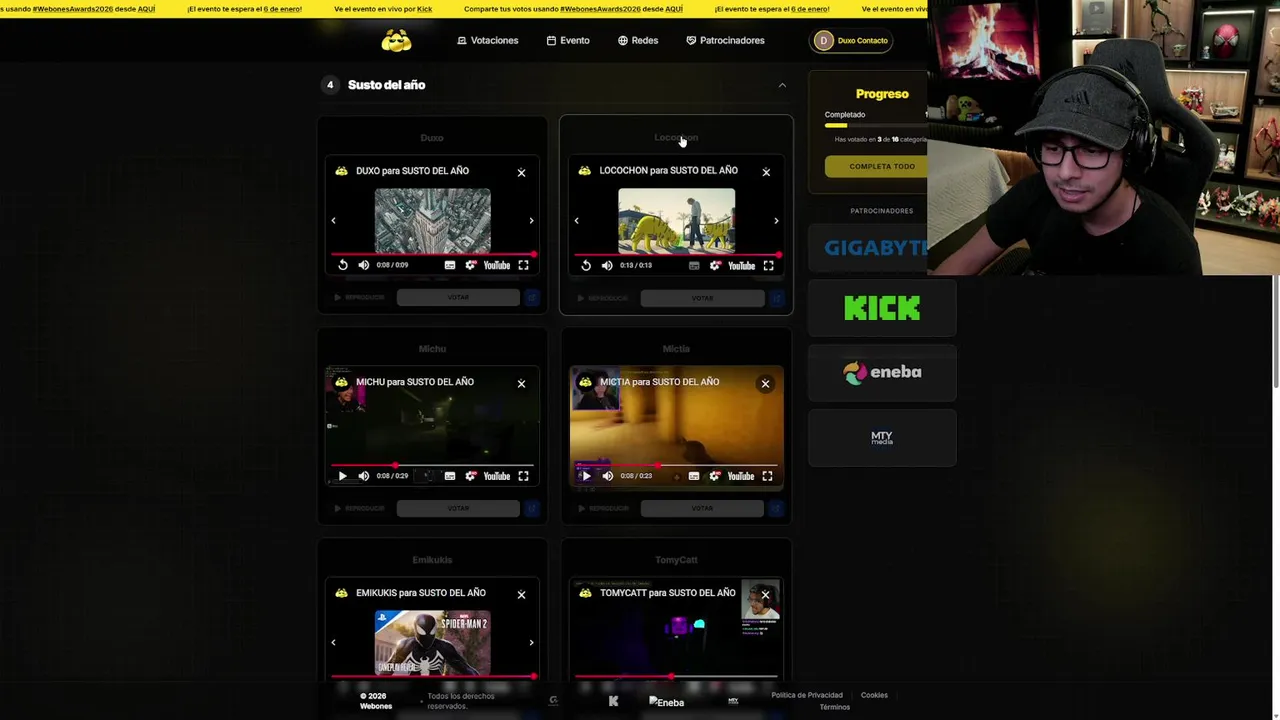Open settings gear on MICHU video
This screenshot has width=1280, height=720.
470,476
